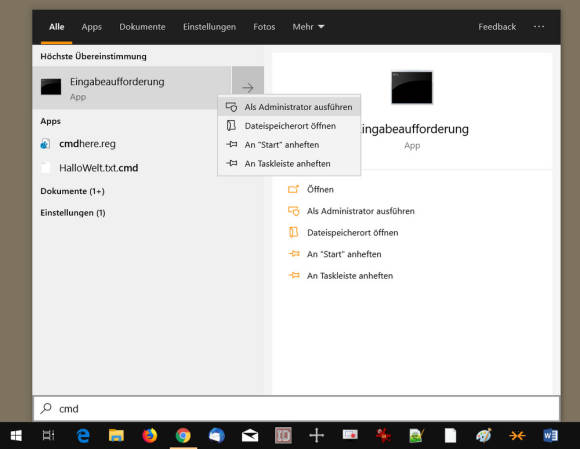Open the three-dots options menu

539,27
